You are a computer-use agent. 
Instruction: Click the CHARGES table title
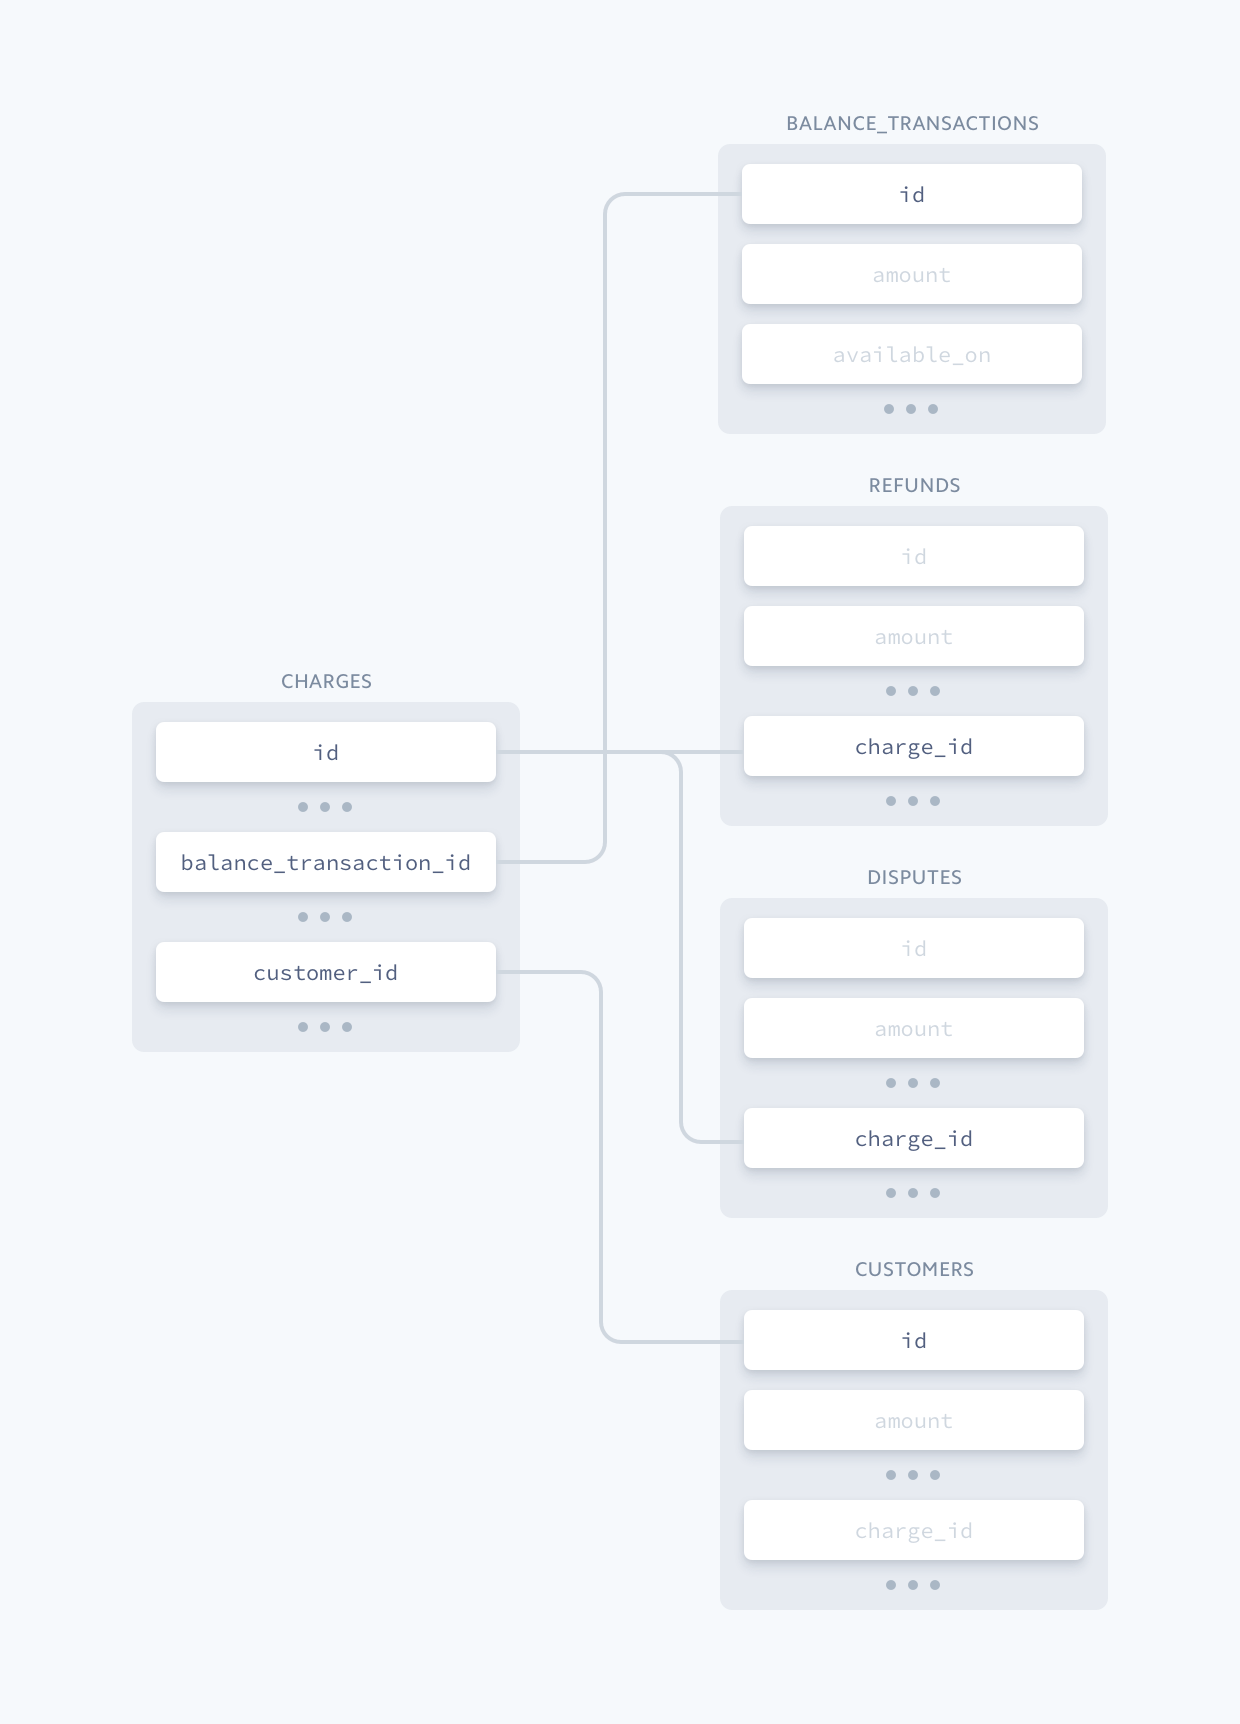point(326,681)
